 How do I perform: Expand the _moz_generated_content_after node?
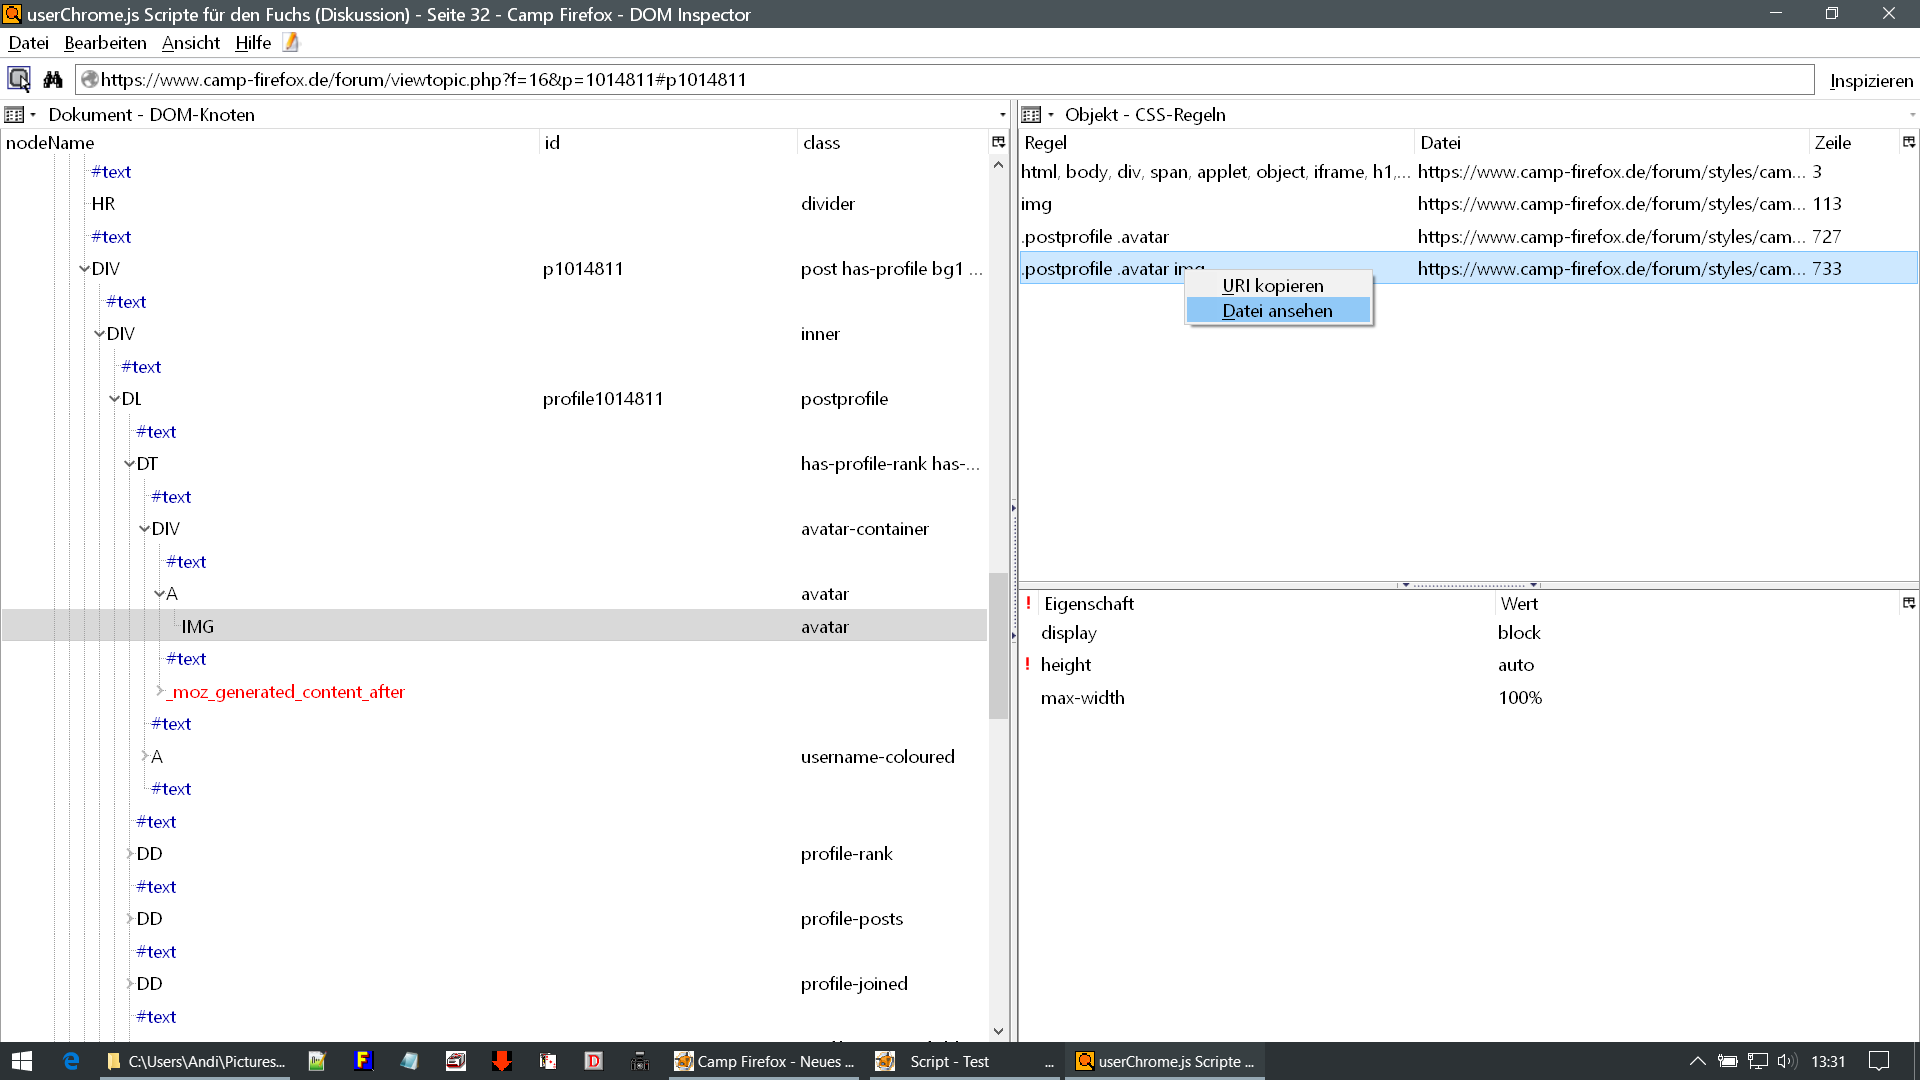159,691
